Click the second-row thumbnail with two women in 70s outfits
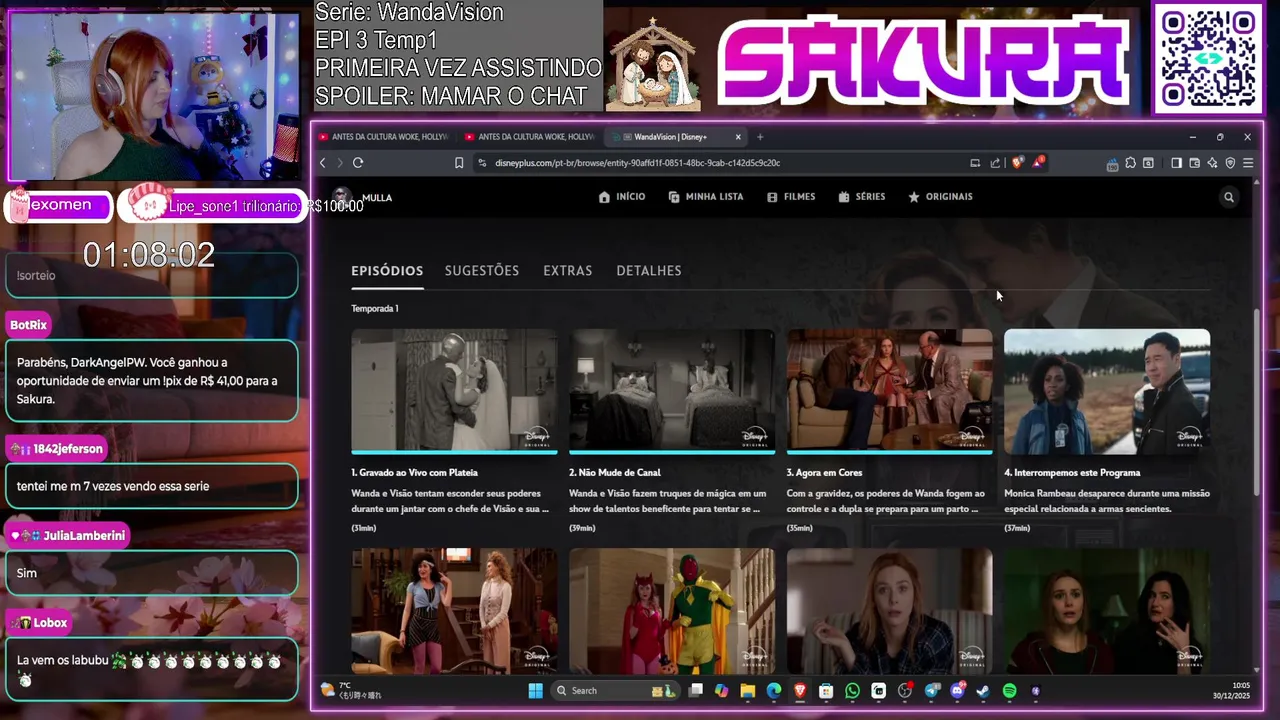Screen dimensions: 1280x720 (x=454, y=610)
